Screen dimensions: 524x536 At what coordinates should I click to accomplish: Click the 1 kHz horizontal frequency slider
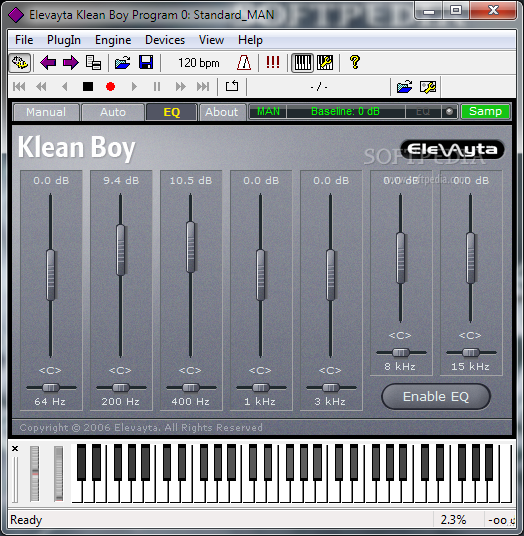261,388
